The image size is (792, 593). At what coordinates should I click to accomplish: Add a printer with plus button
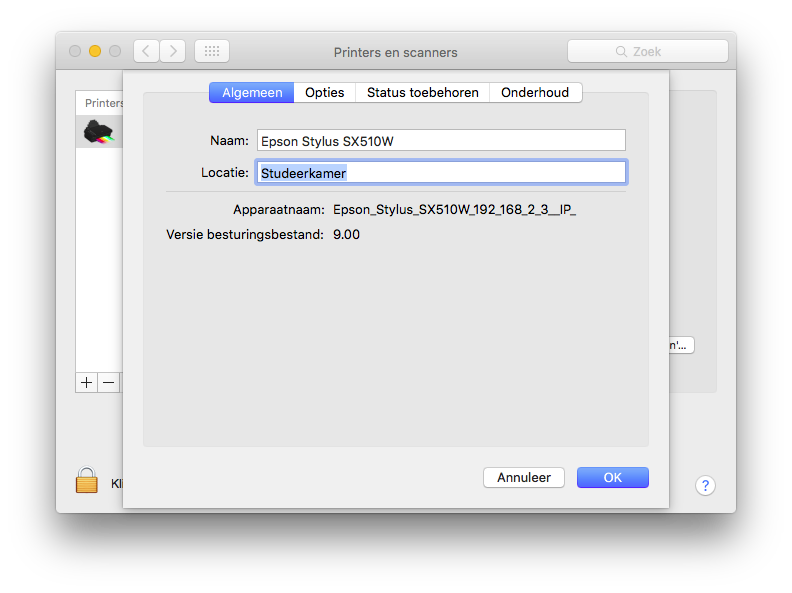[x=86, y=383]
